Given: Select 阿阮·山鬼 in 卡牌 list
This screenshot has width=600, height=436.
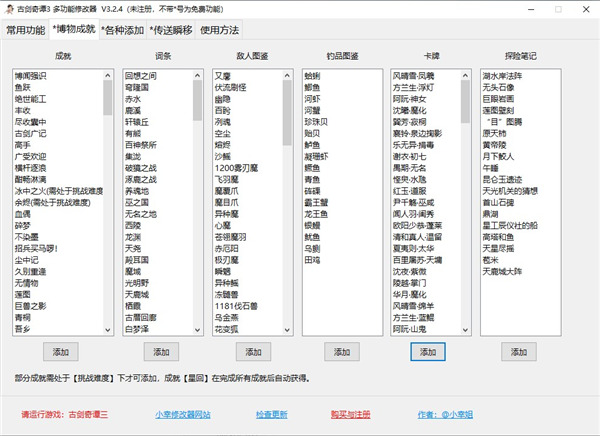Looking at the screenshot, I should pyautogui.click(x=409, y=329).
